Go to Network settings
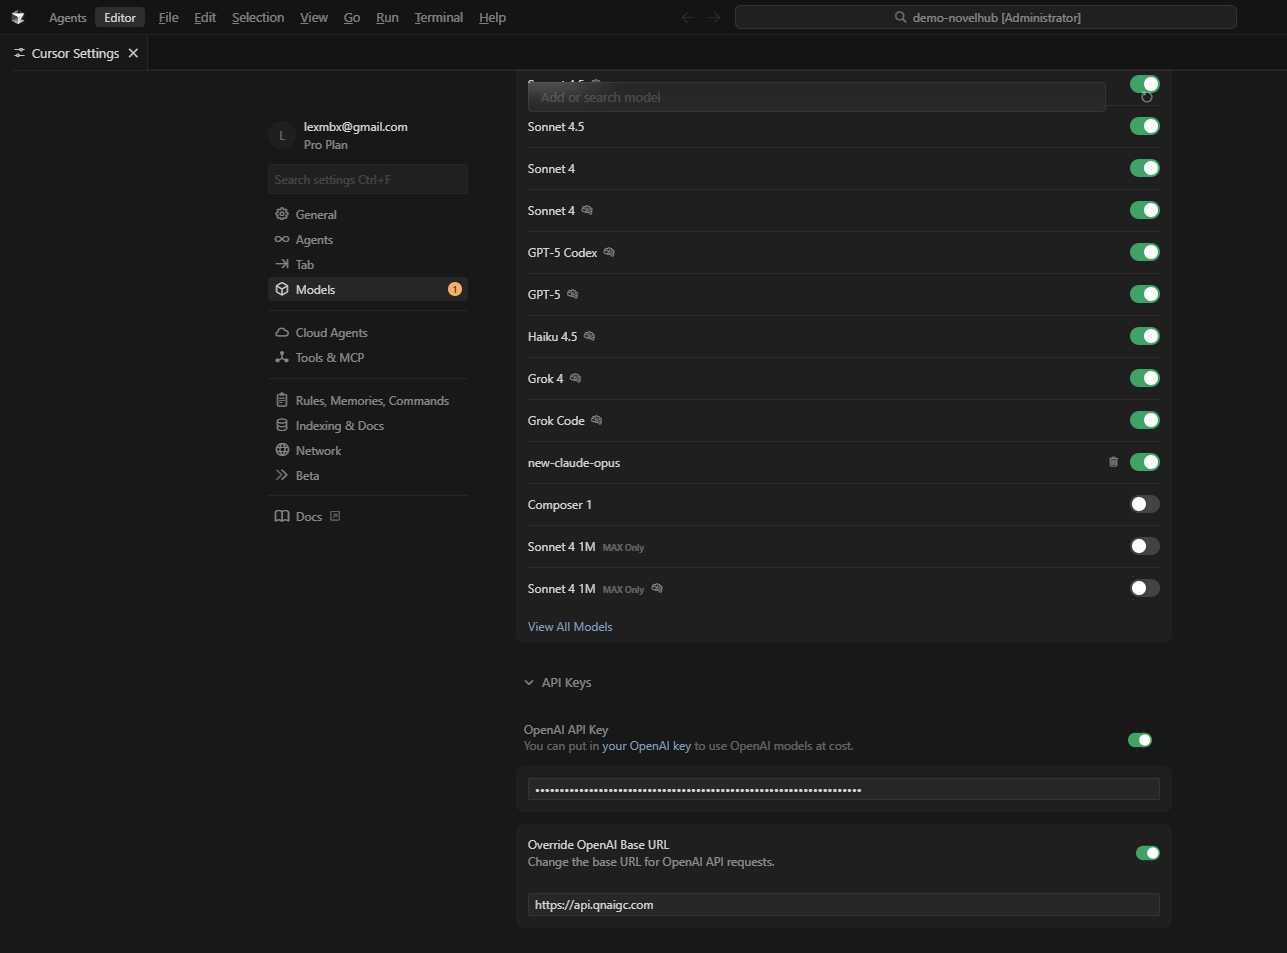The height and width of the screenshot is (953, 1287). coord(318,451)
